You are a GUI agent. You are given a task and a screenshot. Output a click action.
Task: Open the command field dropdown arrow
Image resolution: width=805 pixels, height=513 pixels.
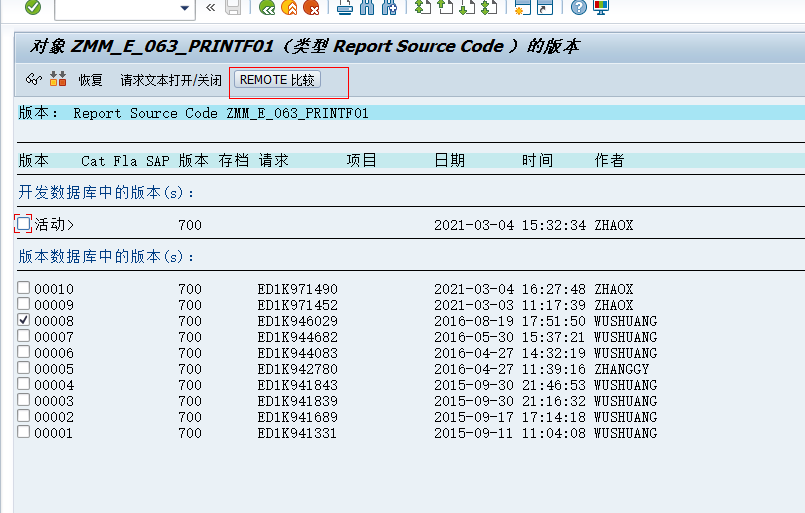[185, 8]
